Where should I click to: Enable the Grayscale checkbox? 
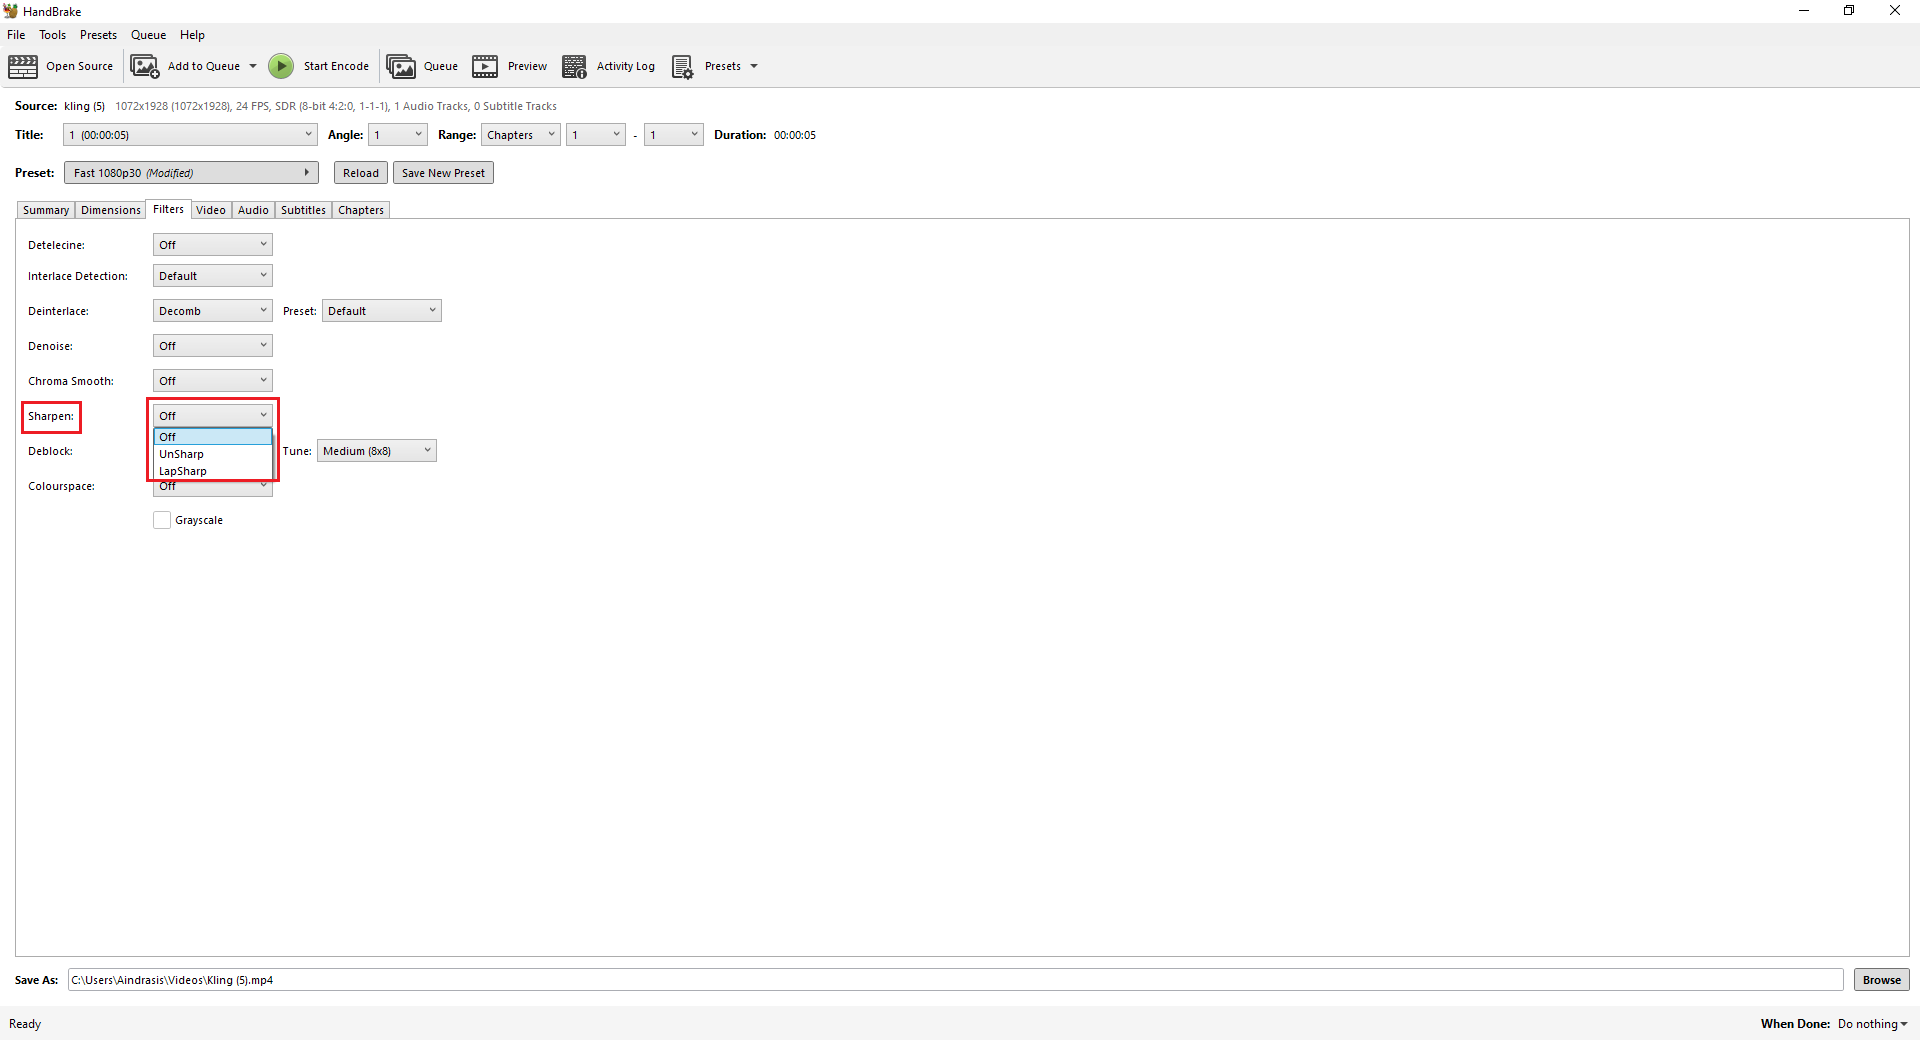click(162, 520)
